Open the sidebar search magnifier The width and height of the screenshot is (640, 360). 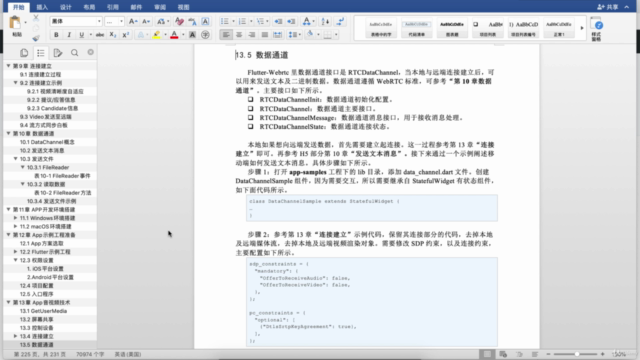pos(74,53)
